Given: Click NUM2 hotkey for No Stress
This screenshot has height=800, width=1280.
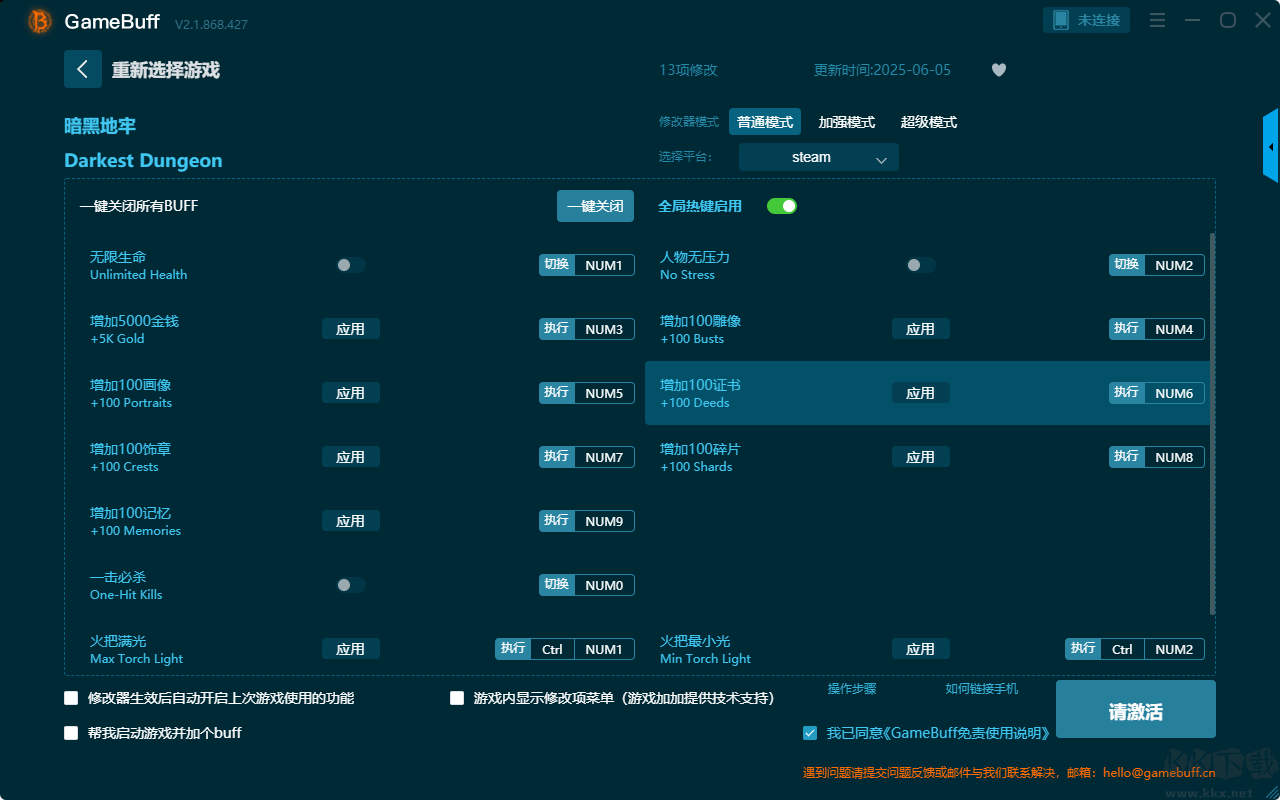Looking at the screenshot, I should click(x=1174, y=265).
